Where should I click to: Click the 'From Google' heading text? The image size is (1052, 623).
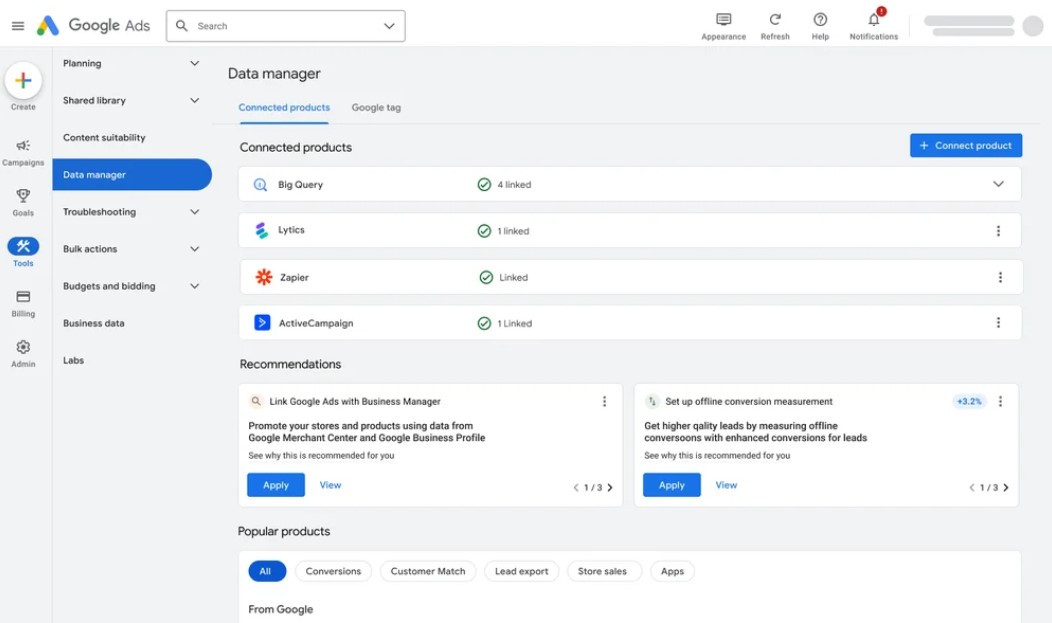point(280,609)
